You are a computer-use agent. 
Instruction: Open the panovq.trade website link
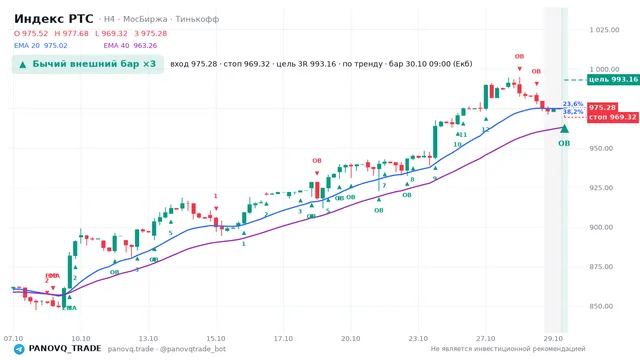click(x=131, y=349)
